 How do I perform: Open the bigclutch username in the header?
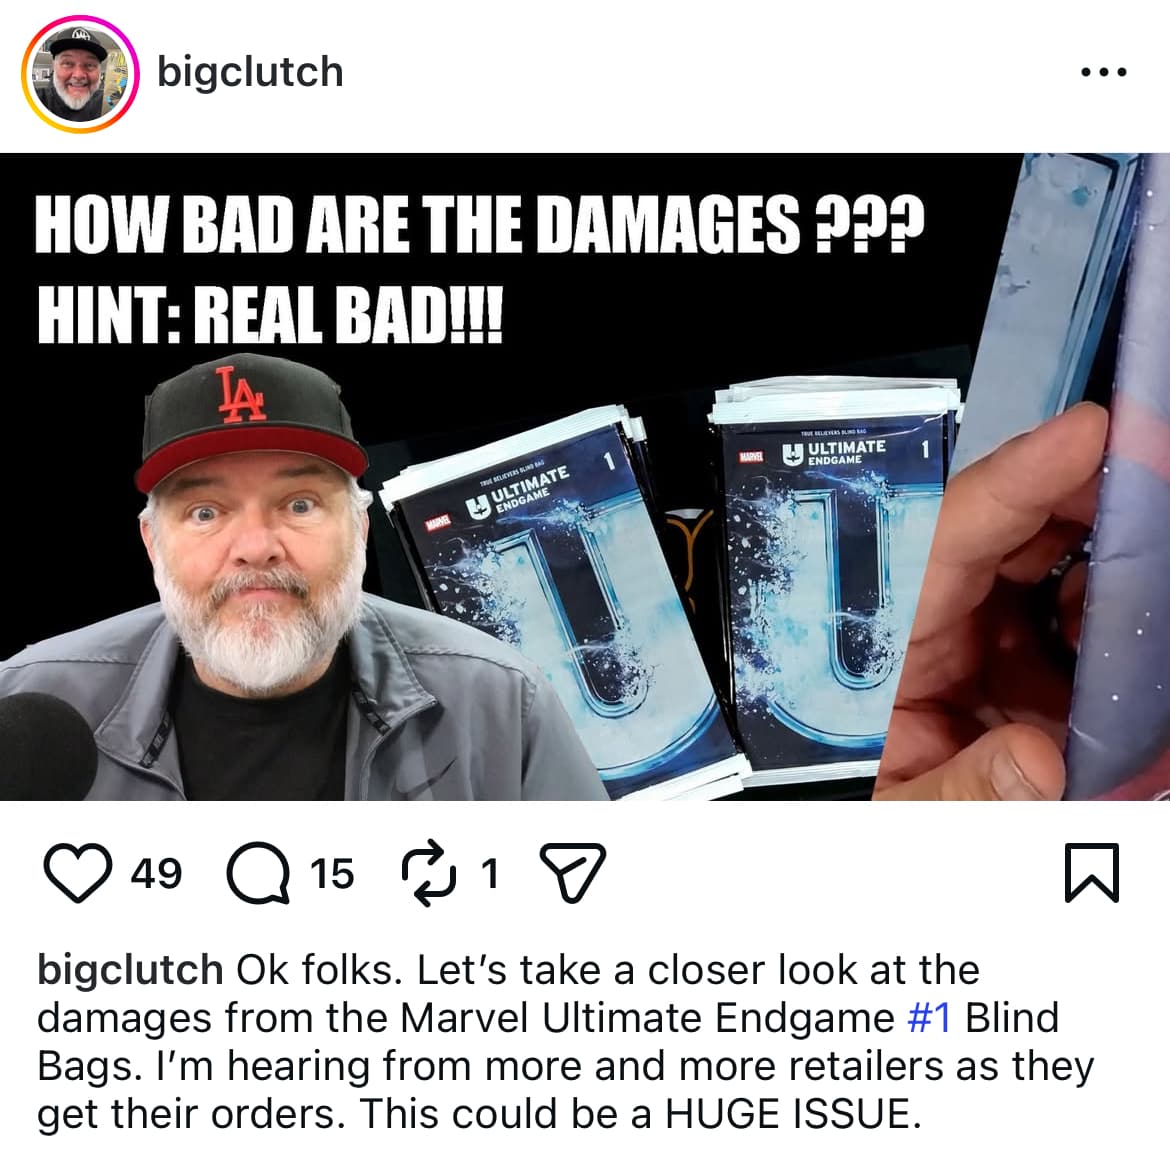(x=250, y=72)
